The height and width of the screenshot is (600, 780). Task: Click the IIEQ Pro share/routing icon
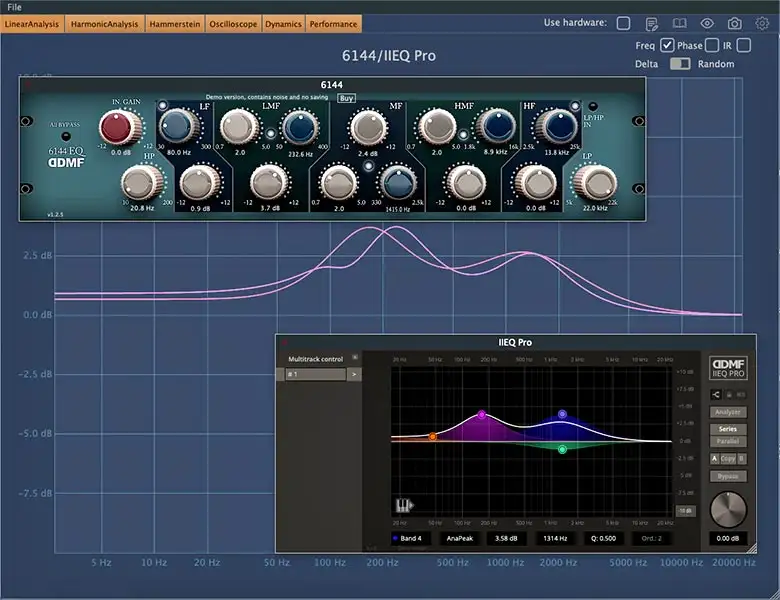tap(715, 395)
